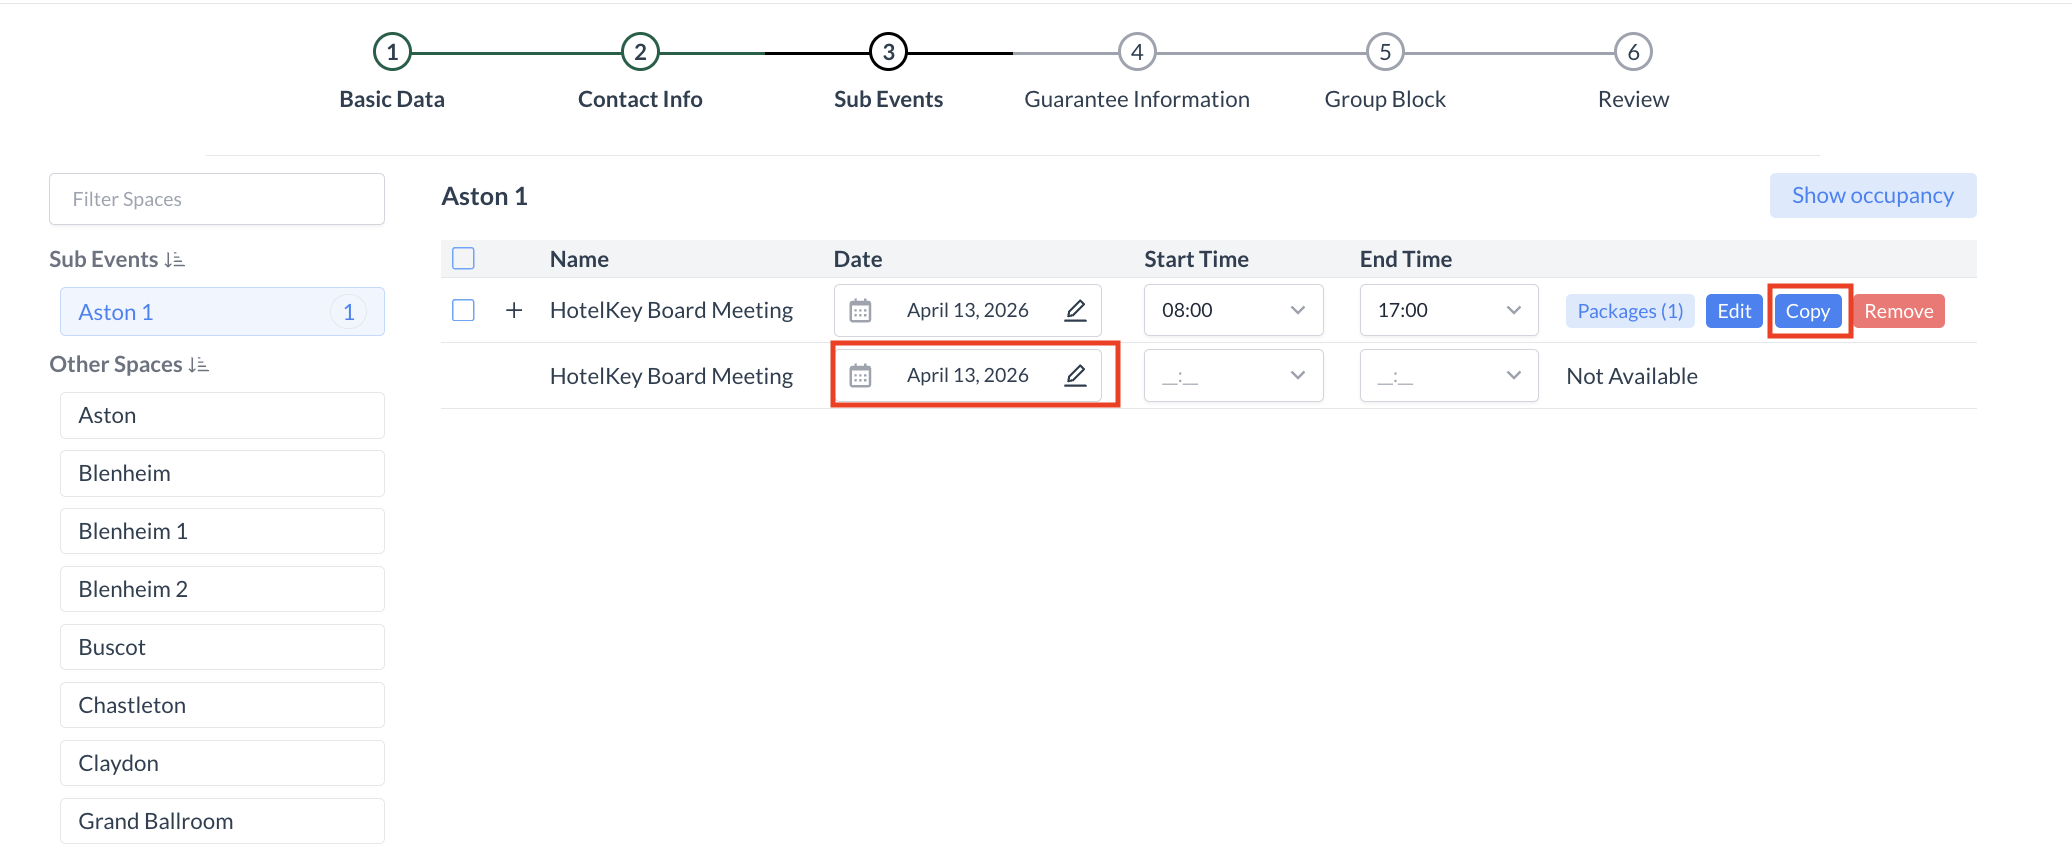Open the 08:00 Start Time dropdown
2072x868 pixels.
point(1233,311)
